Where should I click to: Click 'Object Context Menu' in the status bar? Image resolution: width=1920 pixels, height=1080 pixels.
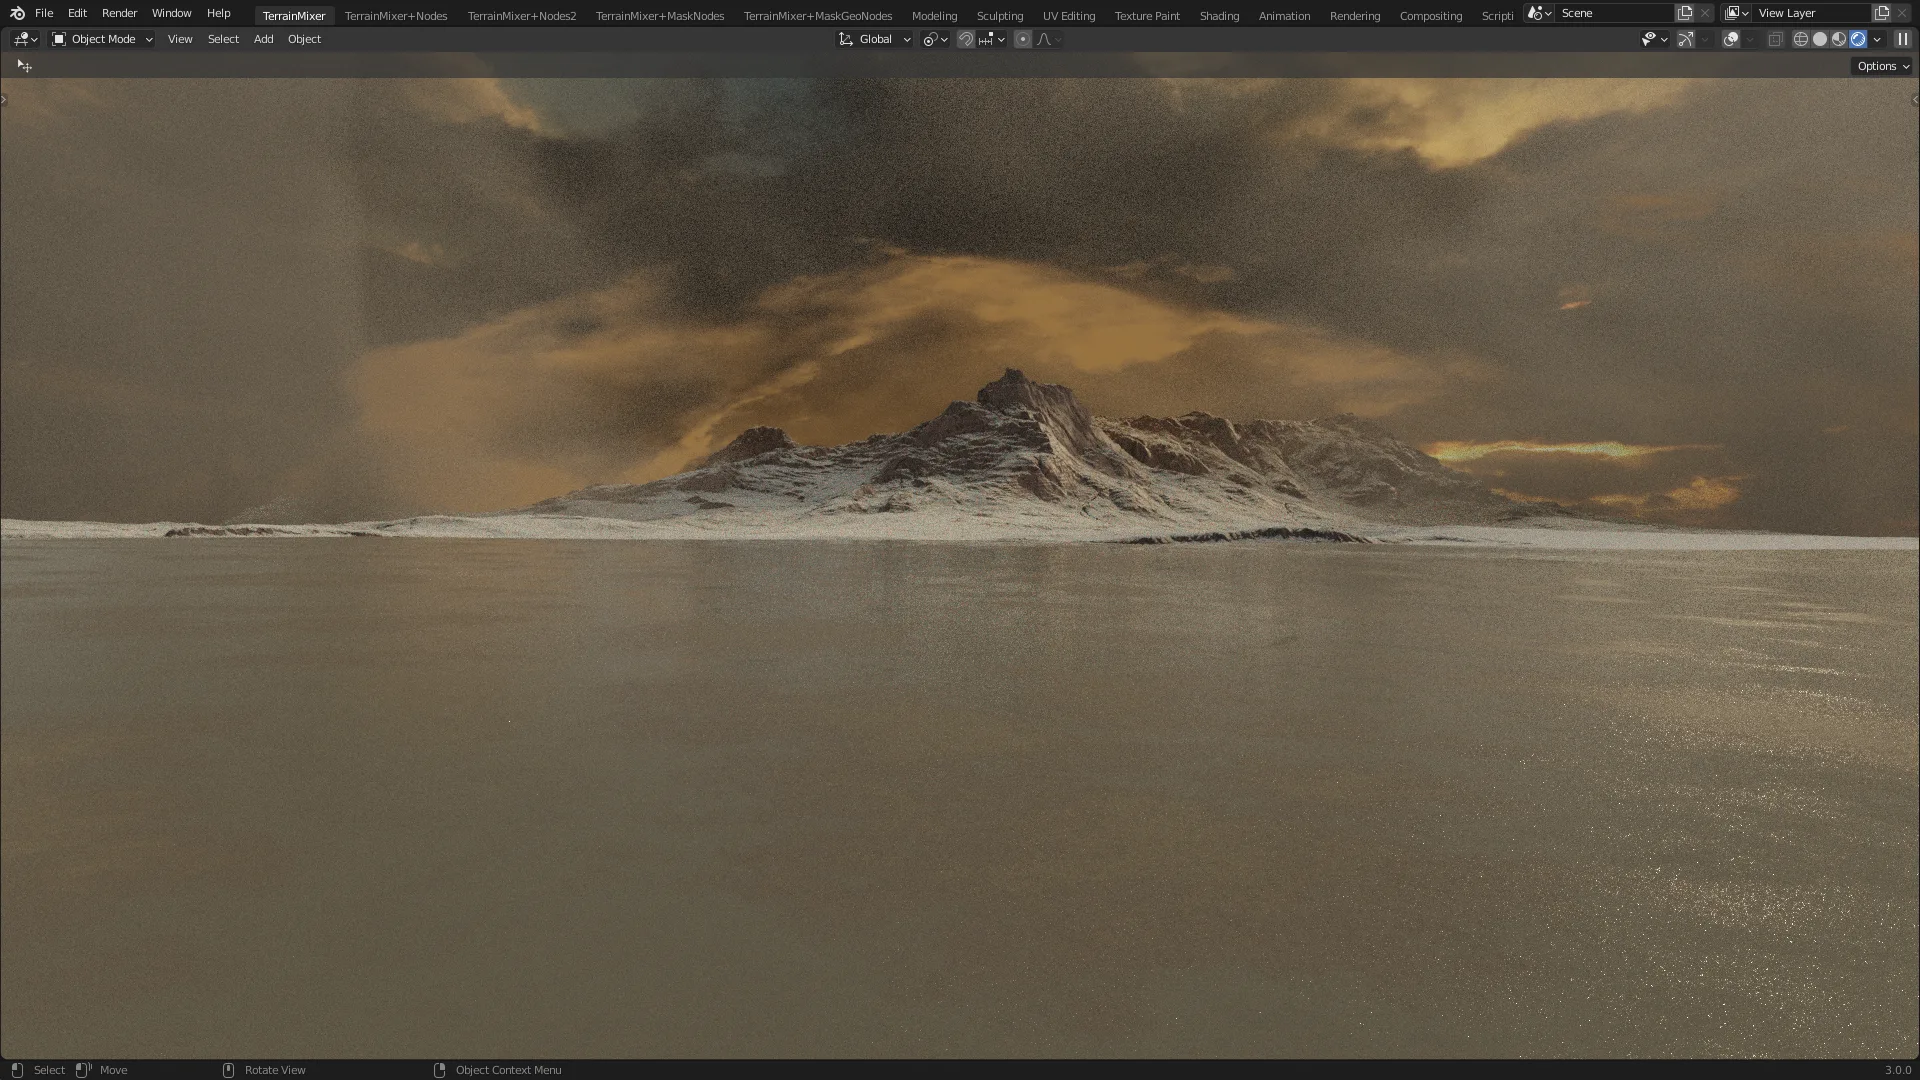coord(508,1070)
